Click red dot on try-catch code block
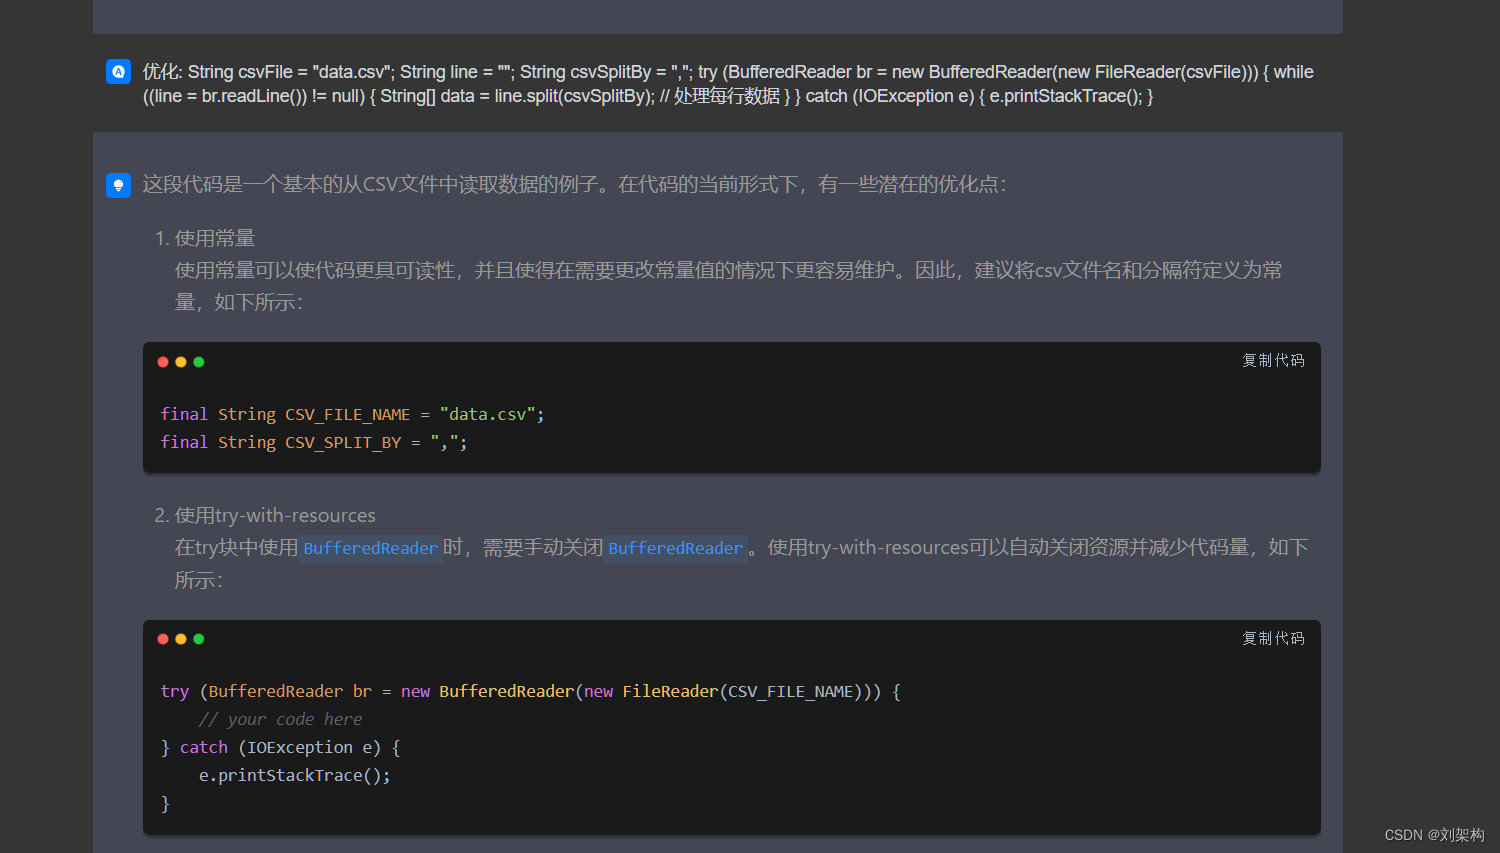1500x853 pixels. (163, 639)
